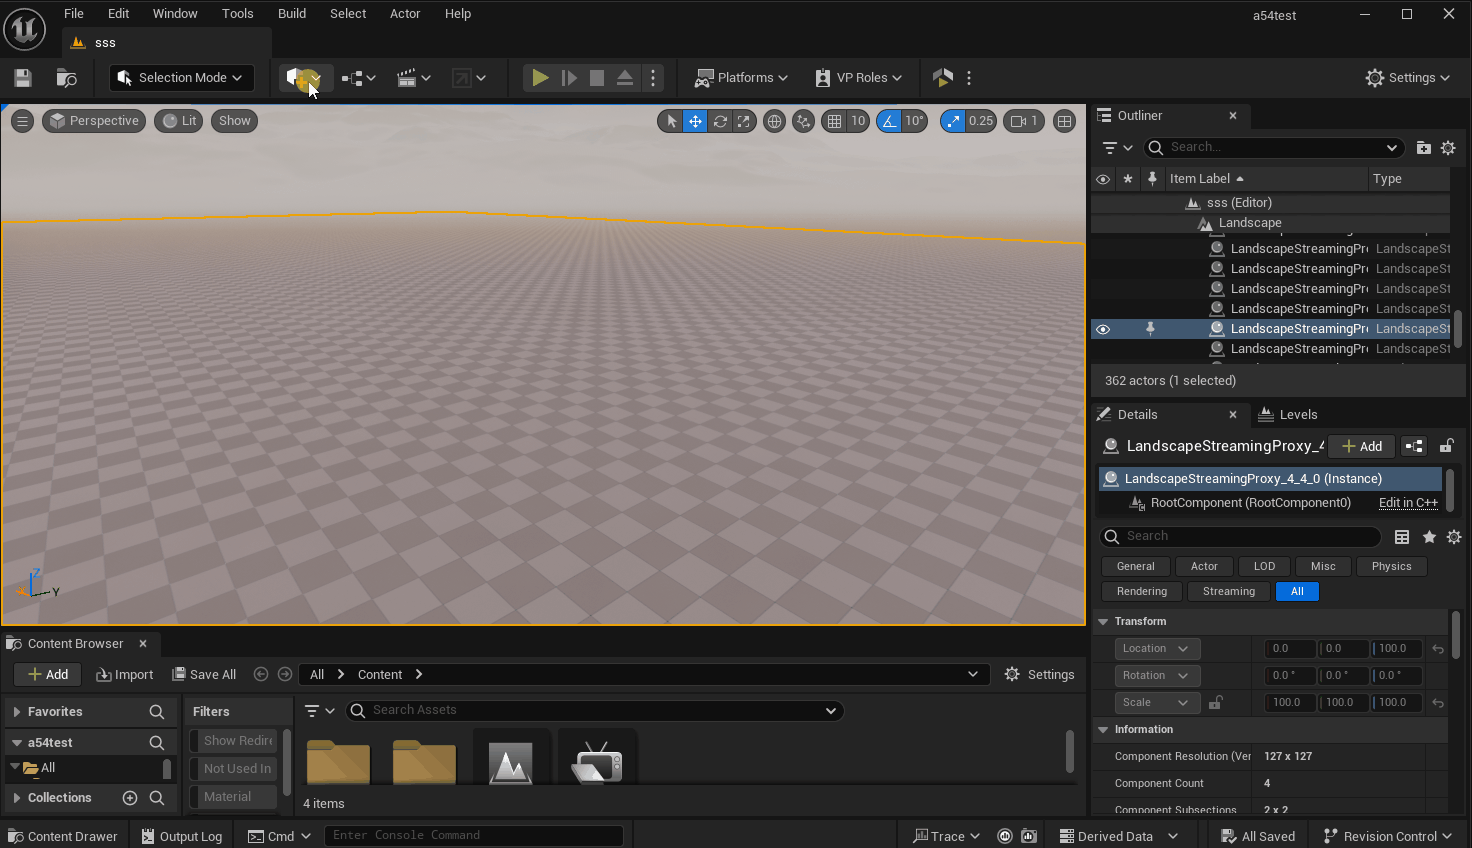Toggle the Details panel lock icon
The width and height of the screenshot is (1472, 848).
point(1446,447)
